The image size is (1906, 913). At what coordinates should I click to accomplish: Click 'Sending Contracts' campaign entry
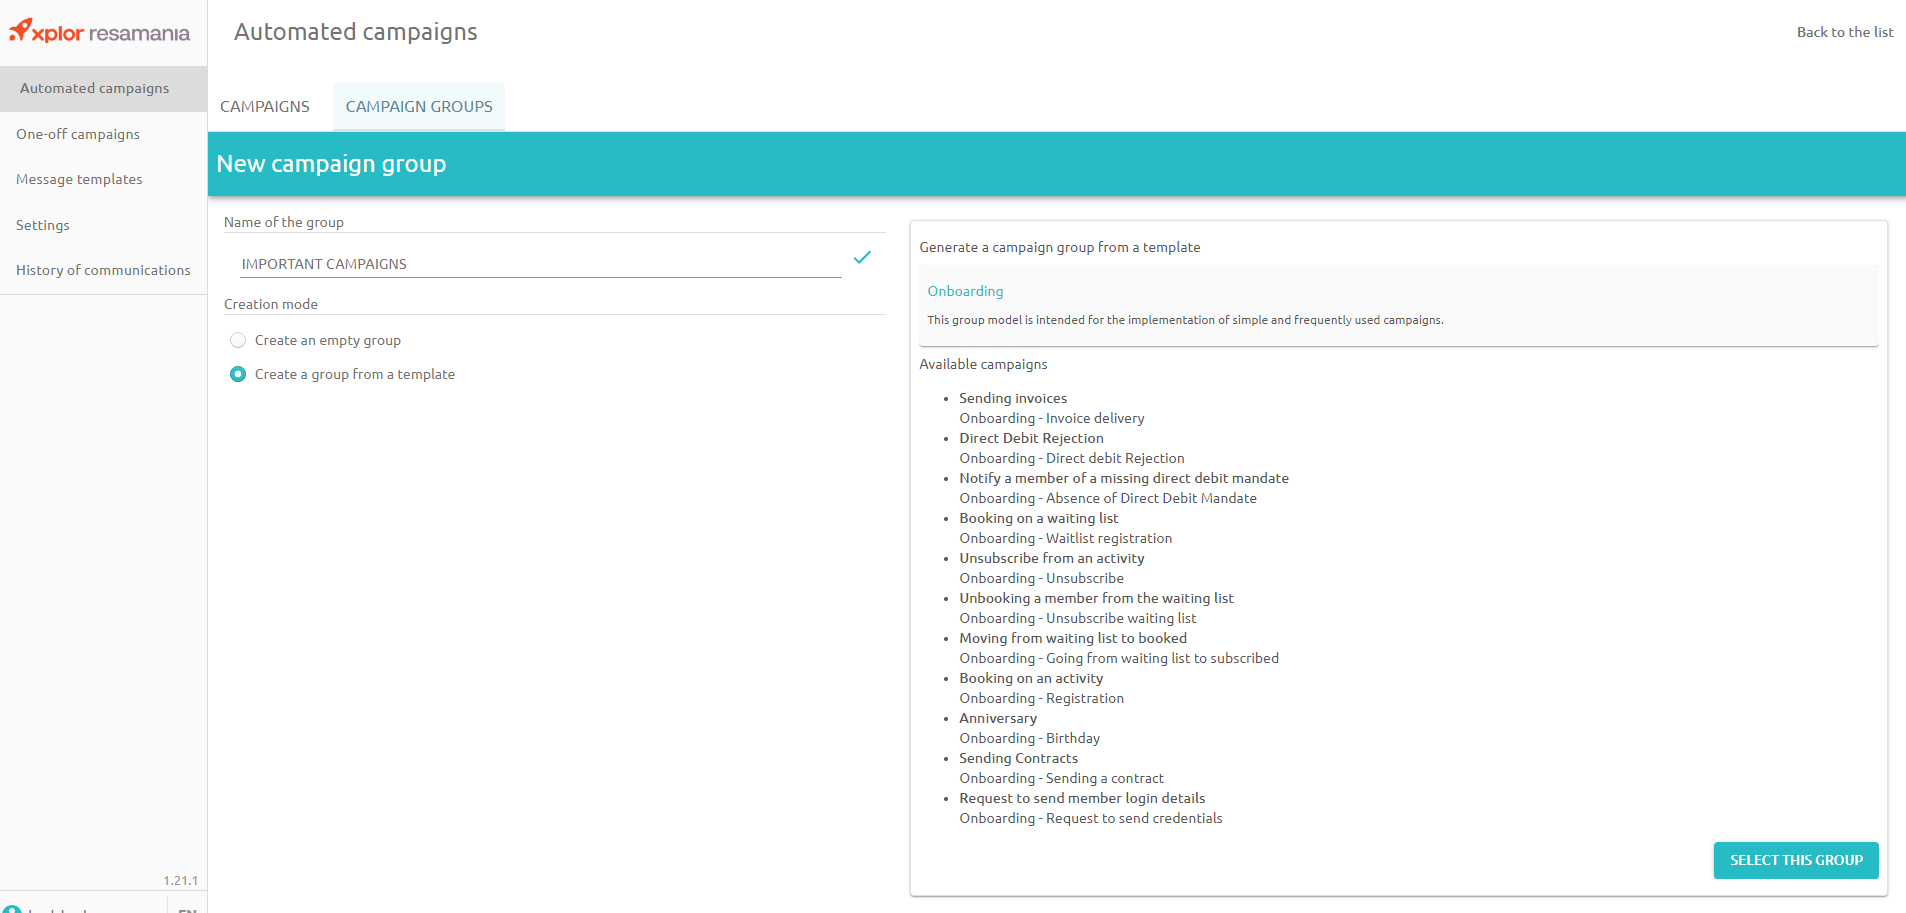pyautogui.click(x=1018, y=758)
